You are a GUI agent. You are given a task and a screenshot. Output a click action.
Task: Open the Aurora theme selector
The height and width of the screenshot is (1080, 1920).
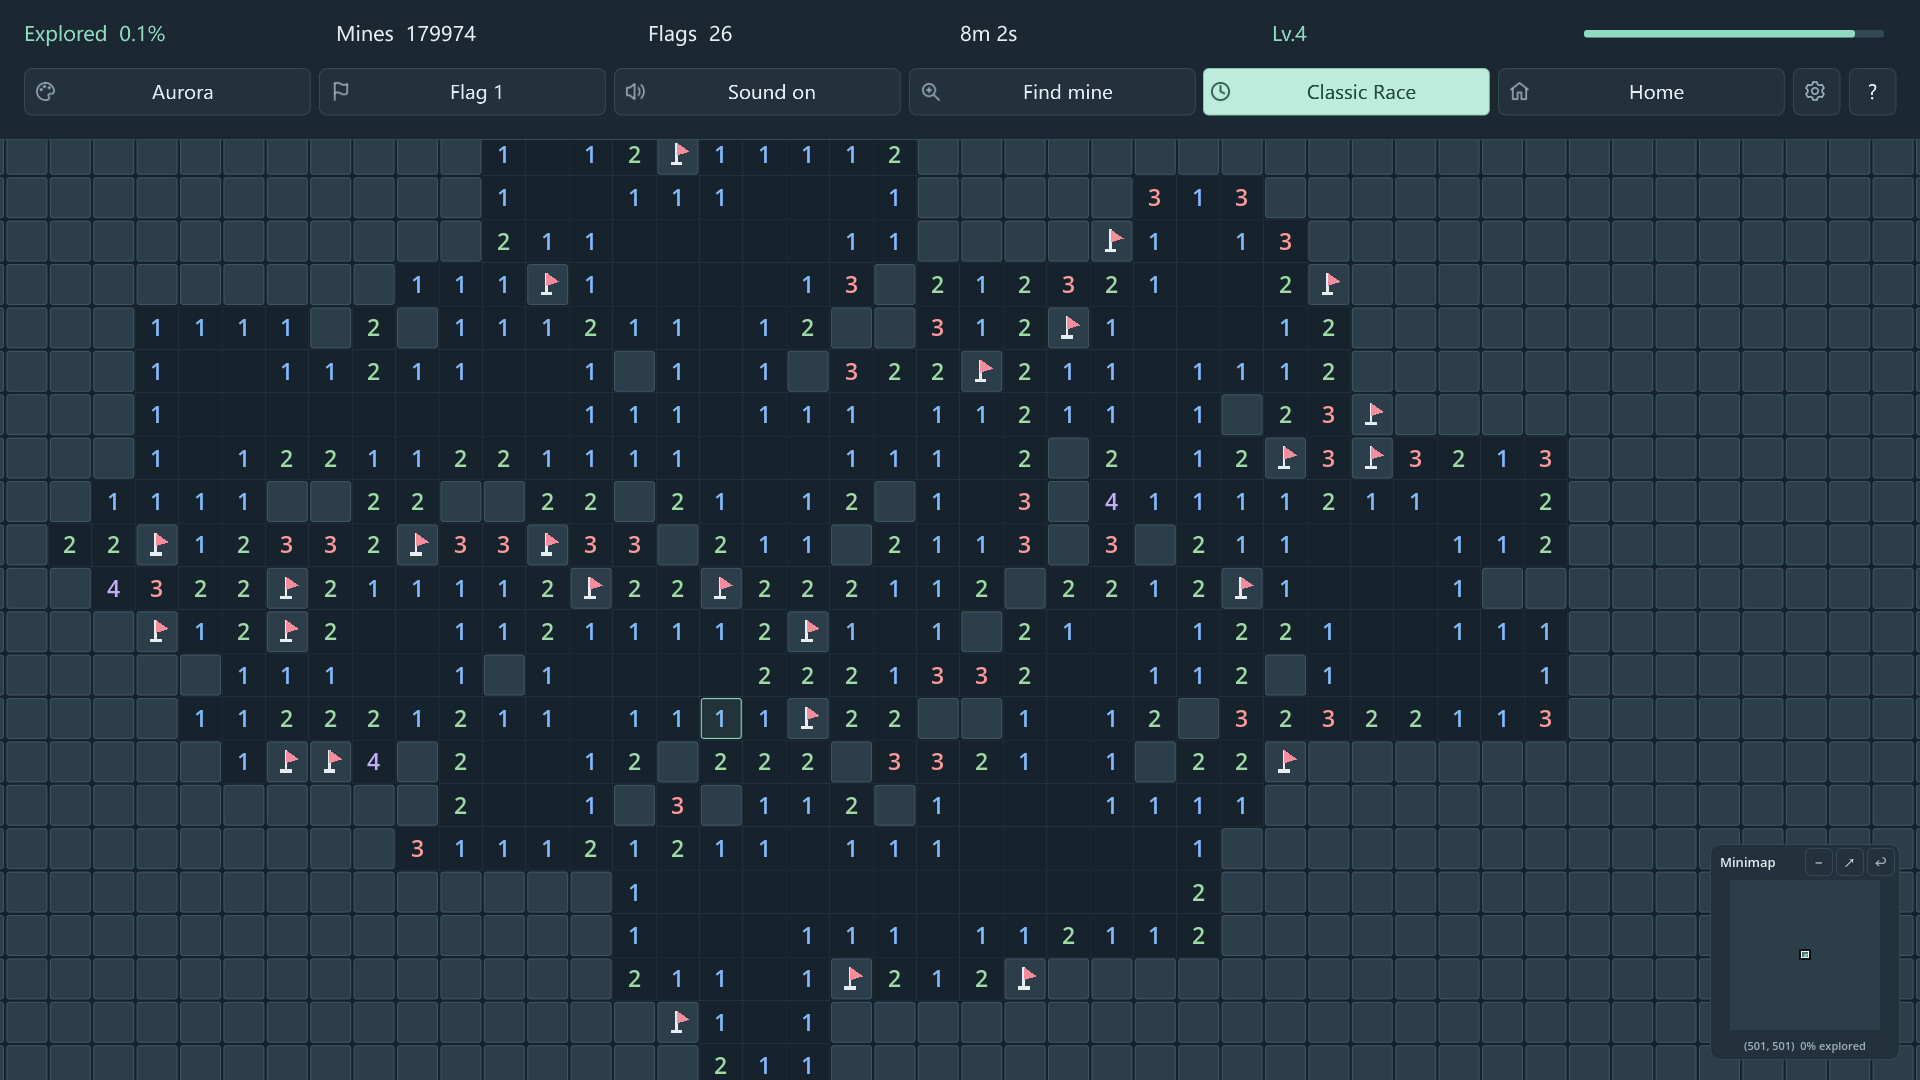pyautogui.click(x=167, y=92)
